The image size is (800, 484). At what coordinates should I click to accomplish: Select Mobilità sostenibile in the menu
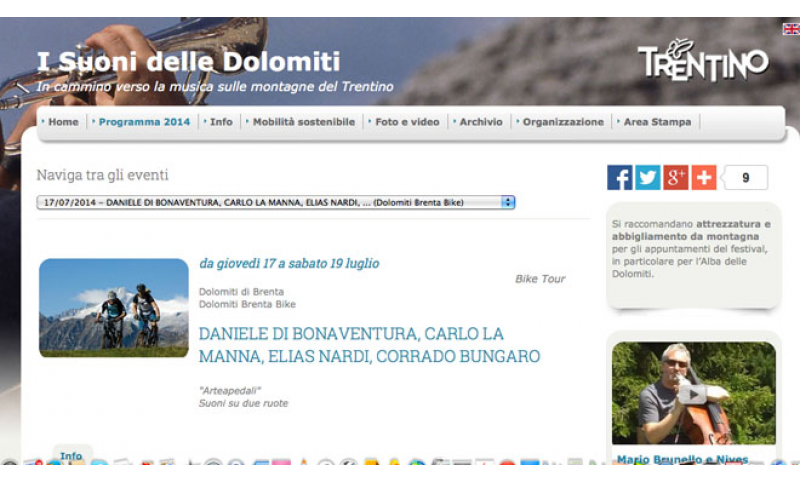click(304, 122)
